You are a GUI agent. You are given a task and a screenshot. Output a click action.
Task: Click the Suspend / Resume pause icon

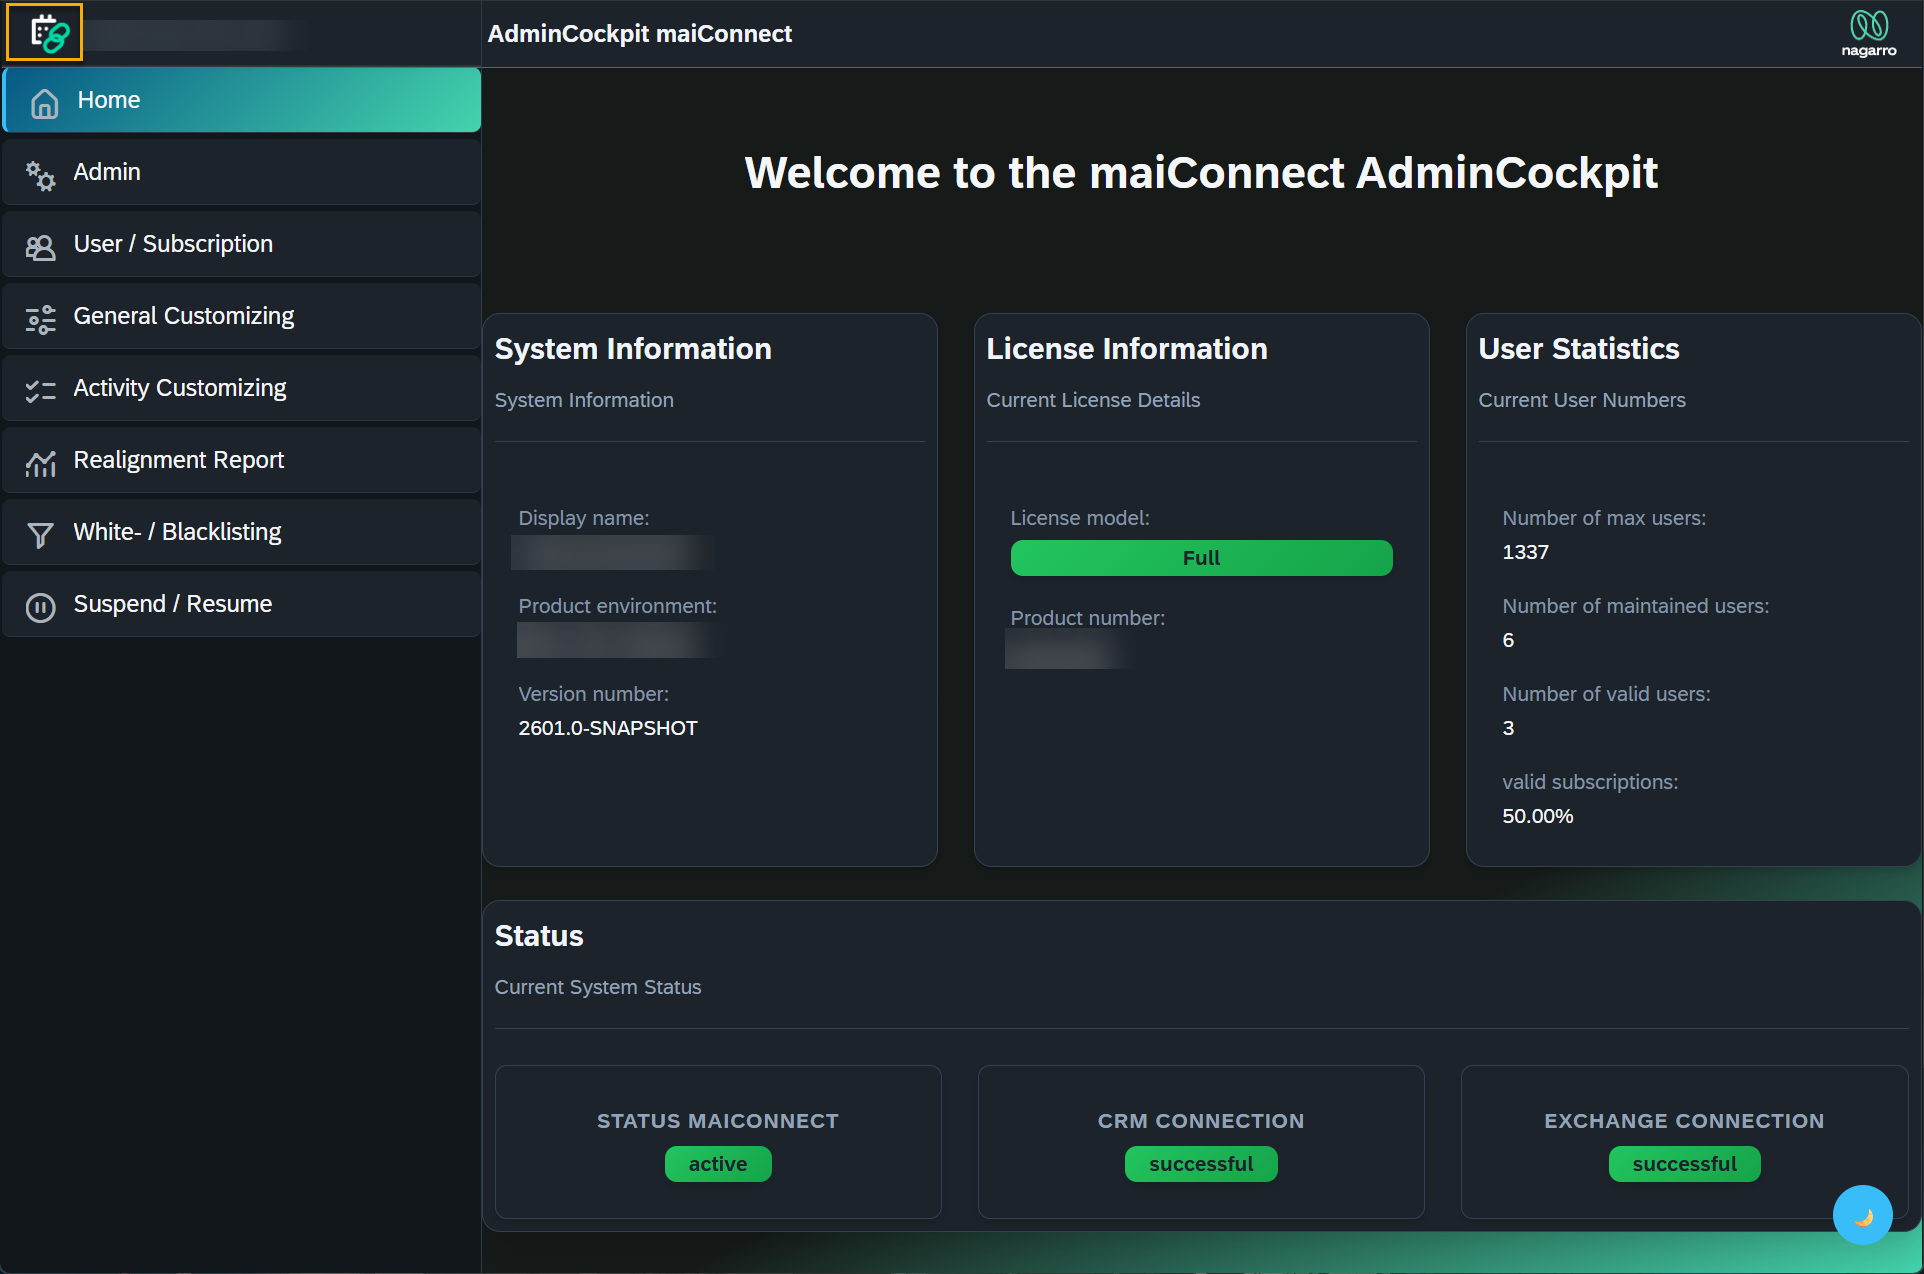tap(41, 607)
